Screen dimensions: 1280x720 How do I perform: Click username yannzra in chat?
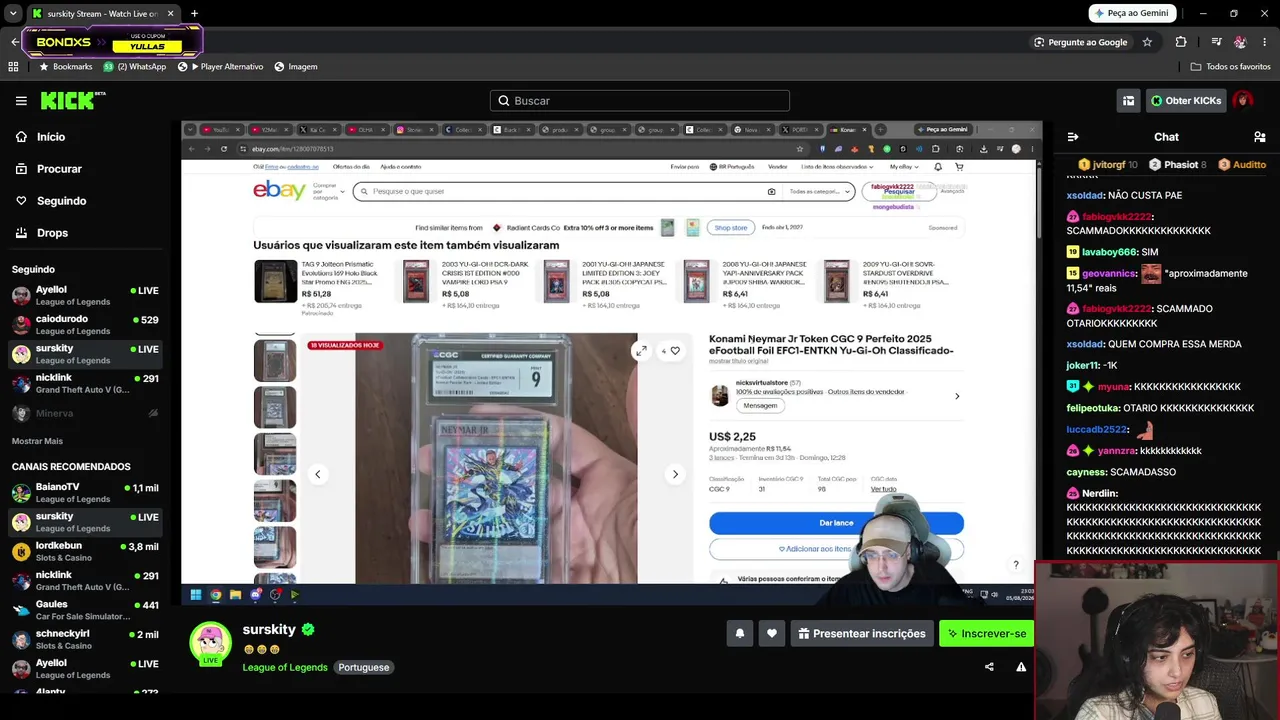tap(1117, 451)
